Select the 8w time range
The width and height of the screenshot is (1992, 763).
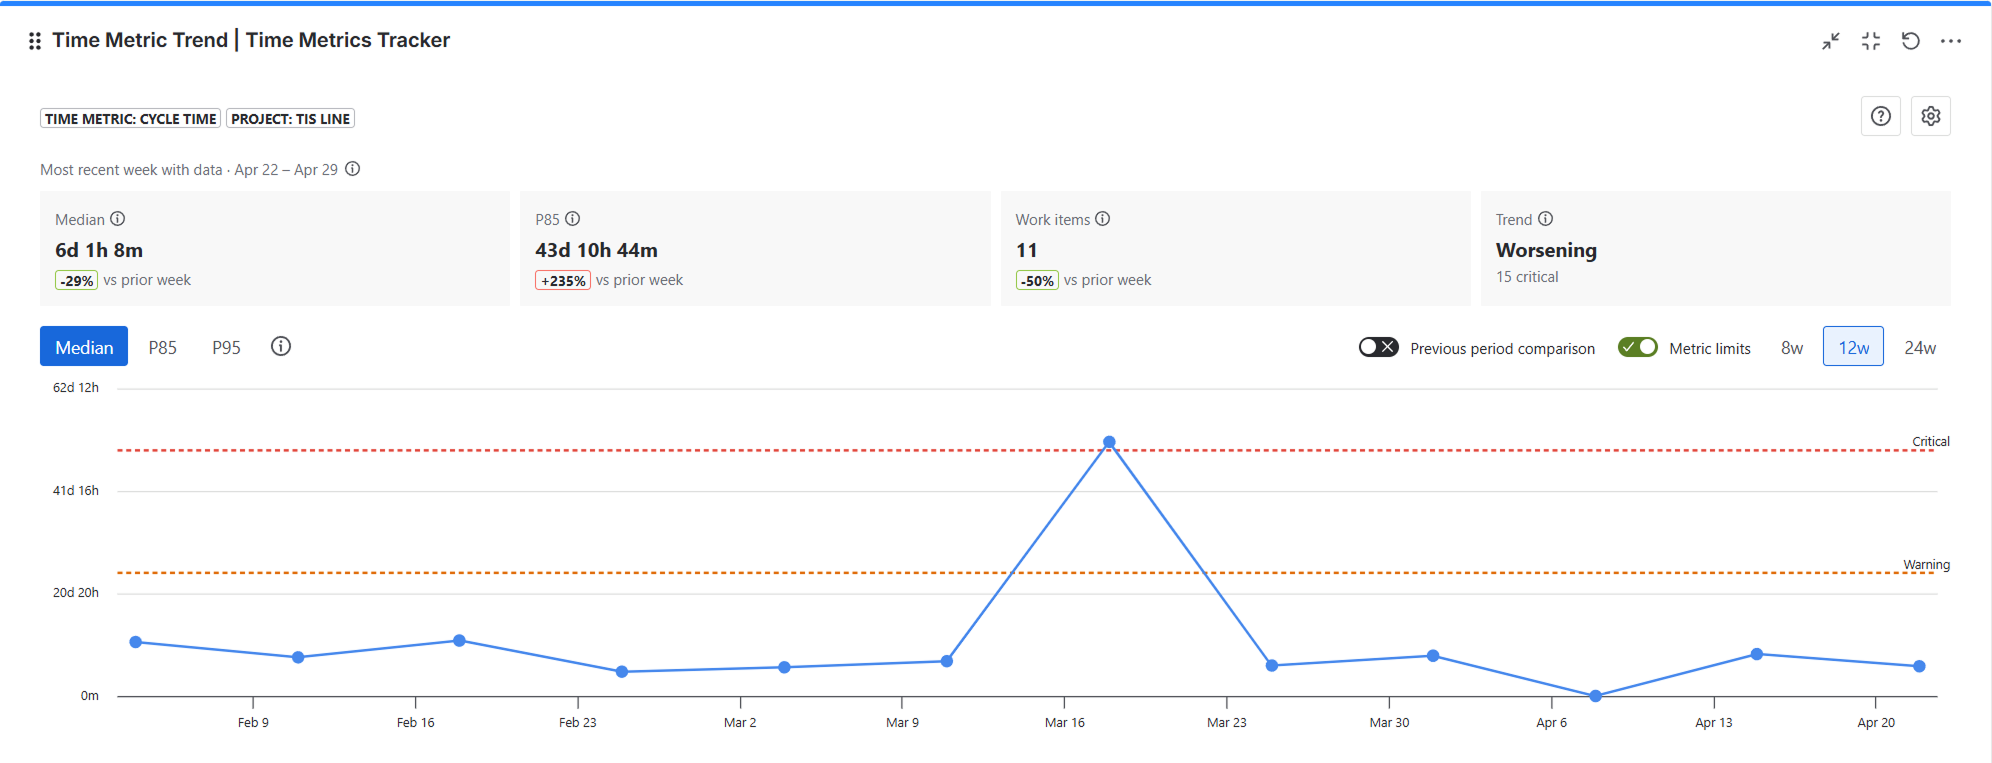[x=1792, y=347]
